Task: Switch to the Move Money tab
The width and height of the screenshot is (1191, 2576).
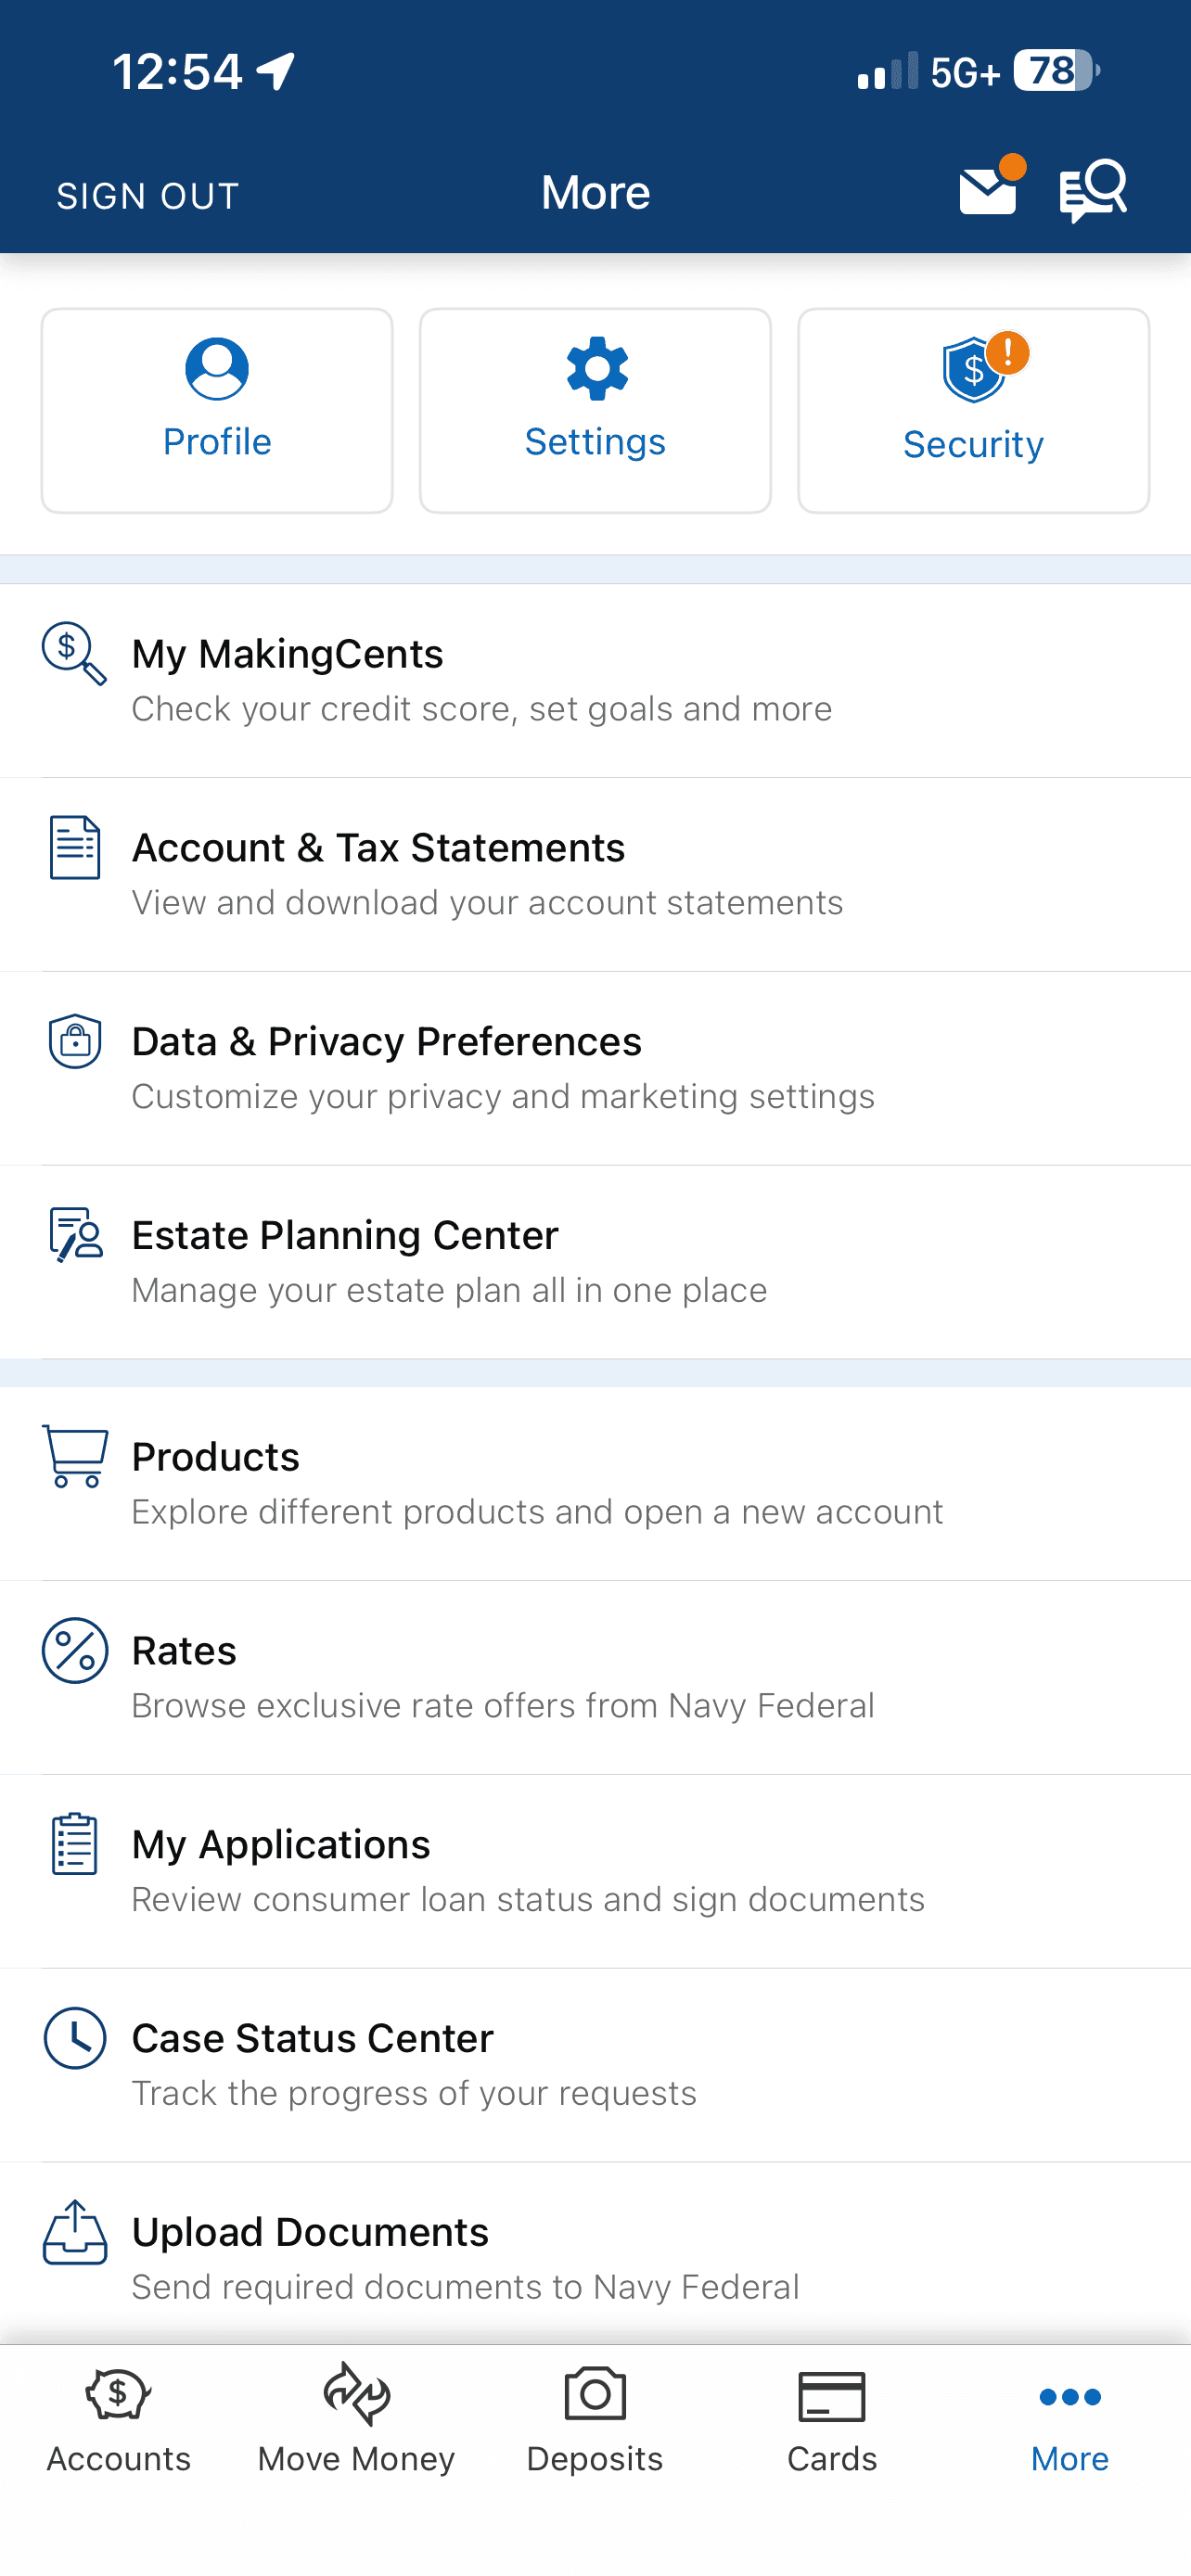Action: pos(356,2420)
